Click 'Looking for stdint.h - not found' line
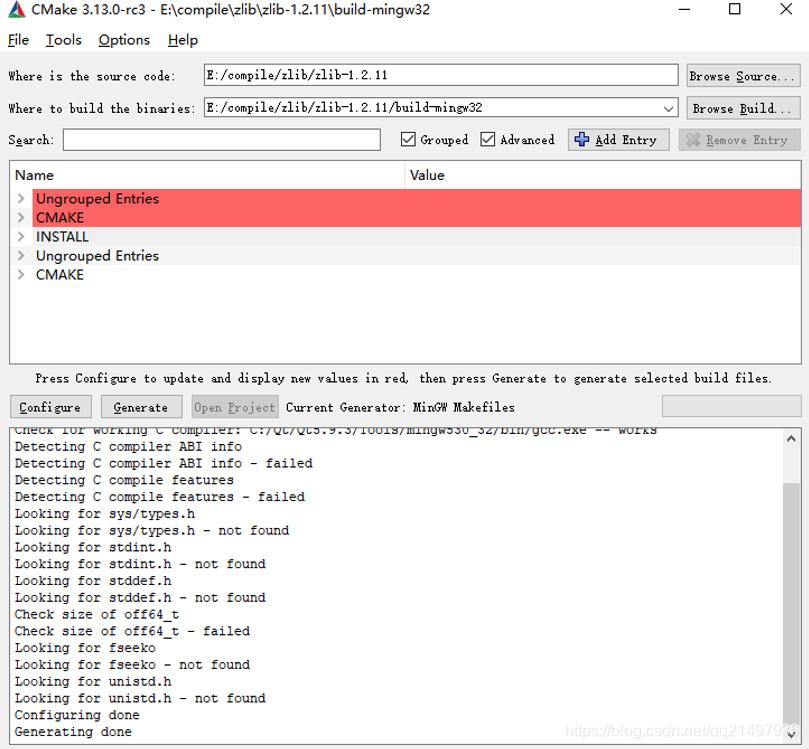Viewport: 809px width, 749px height. pos(140,564)
